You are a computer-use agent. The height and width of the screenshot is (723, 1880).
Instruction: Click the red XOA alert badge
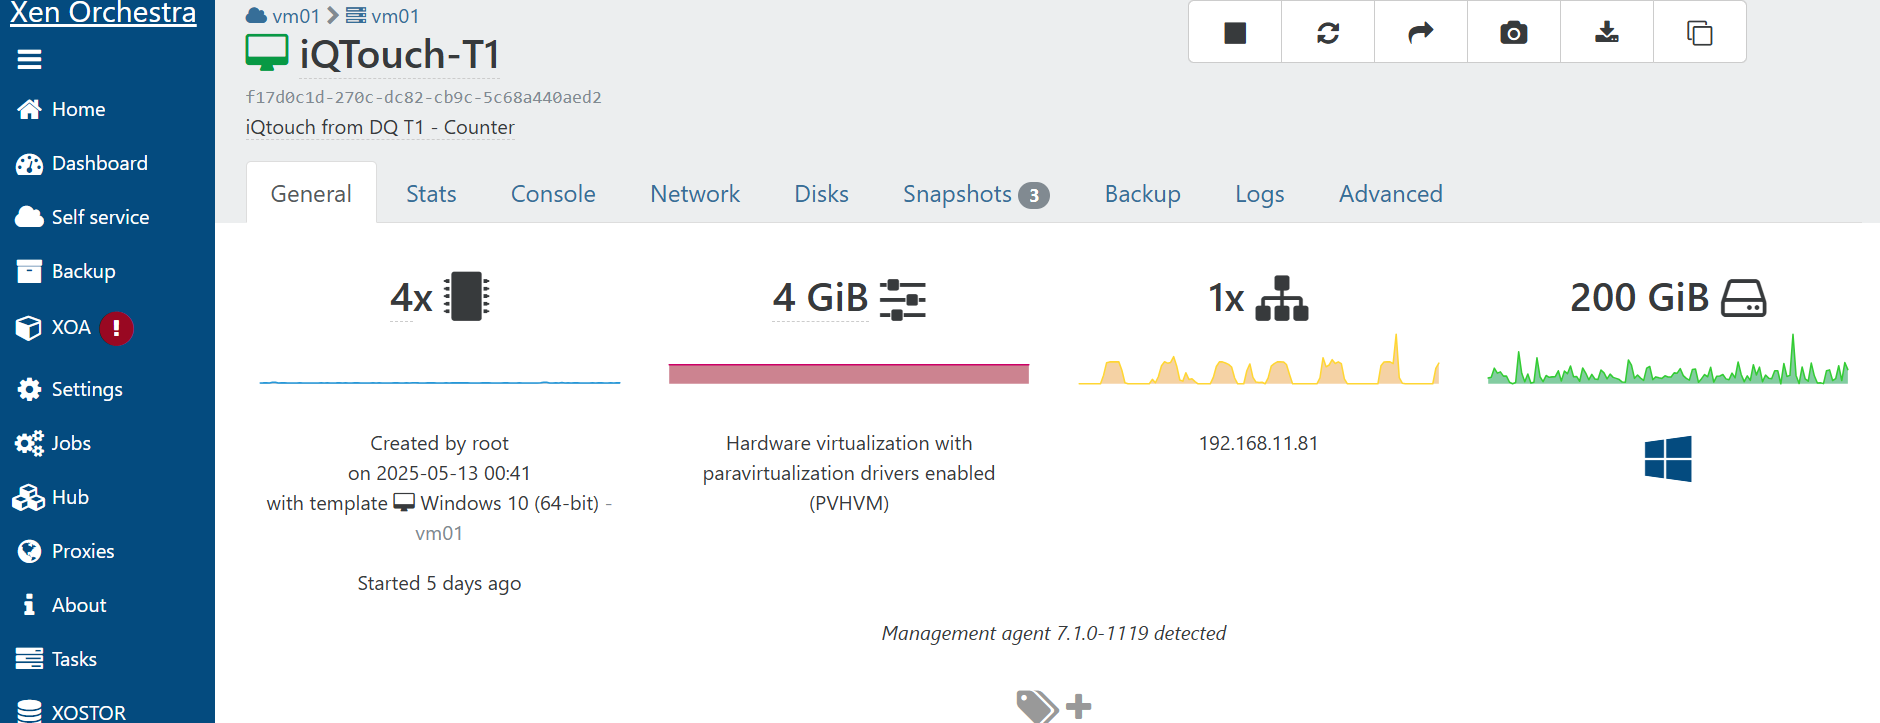[x=116, y=328]
